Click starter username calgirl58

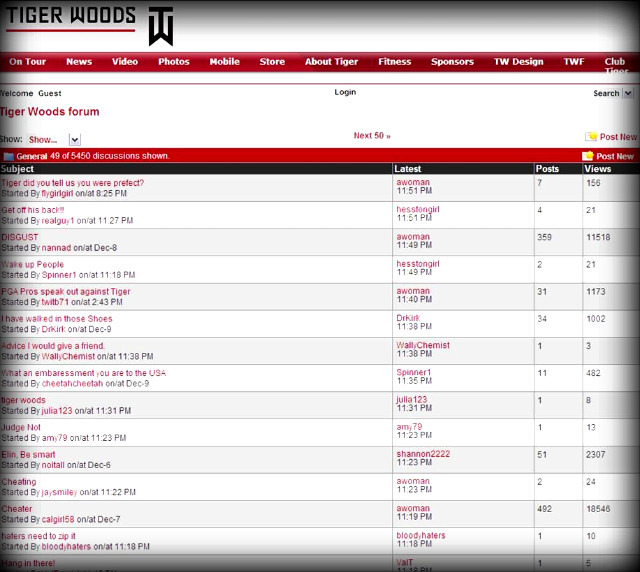58,519
